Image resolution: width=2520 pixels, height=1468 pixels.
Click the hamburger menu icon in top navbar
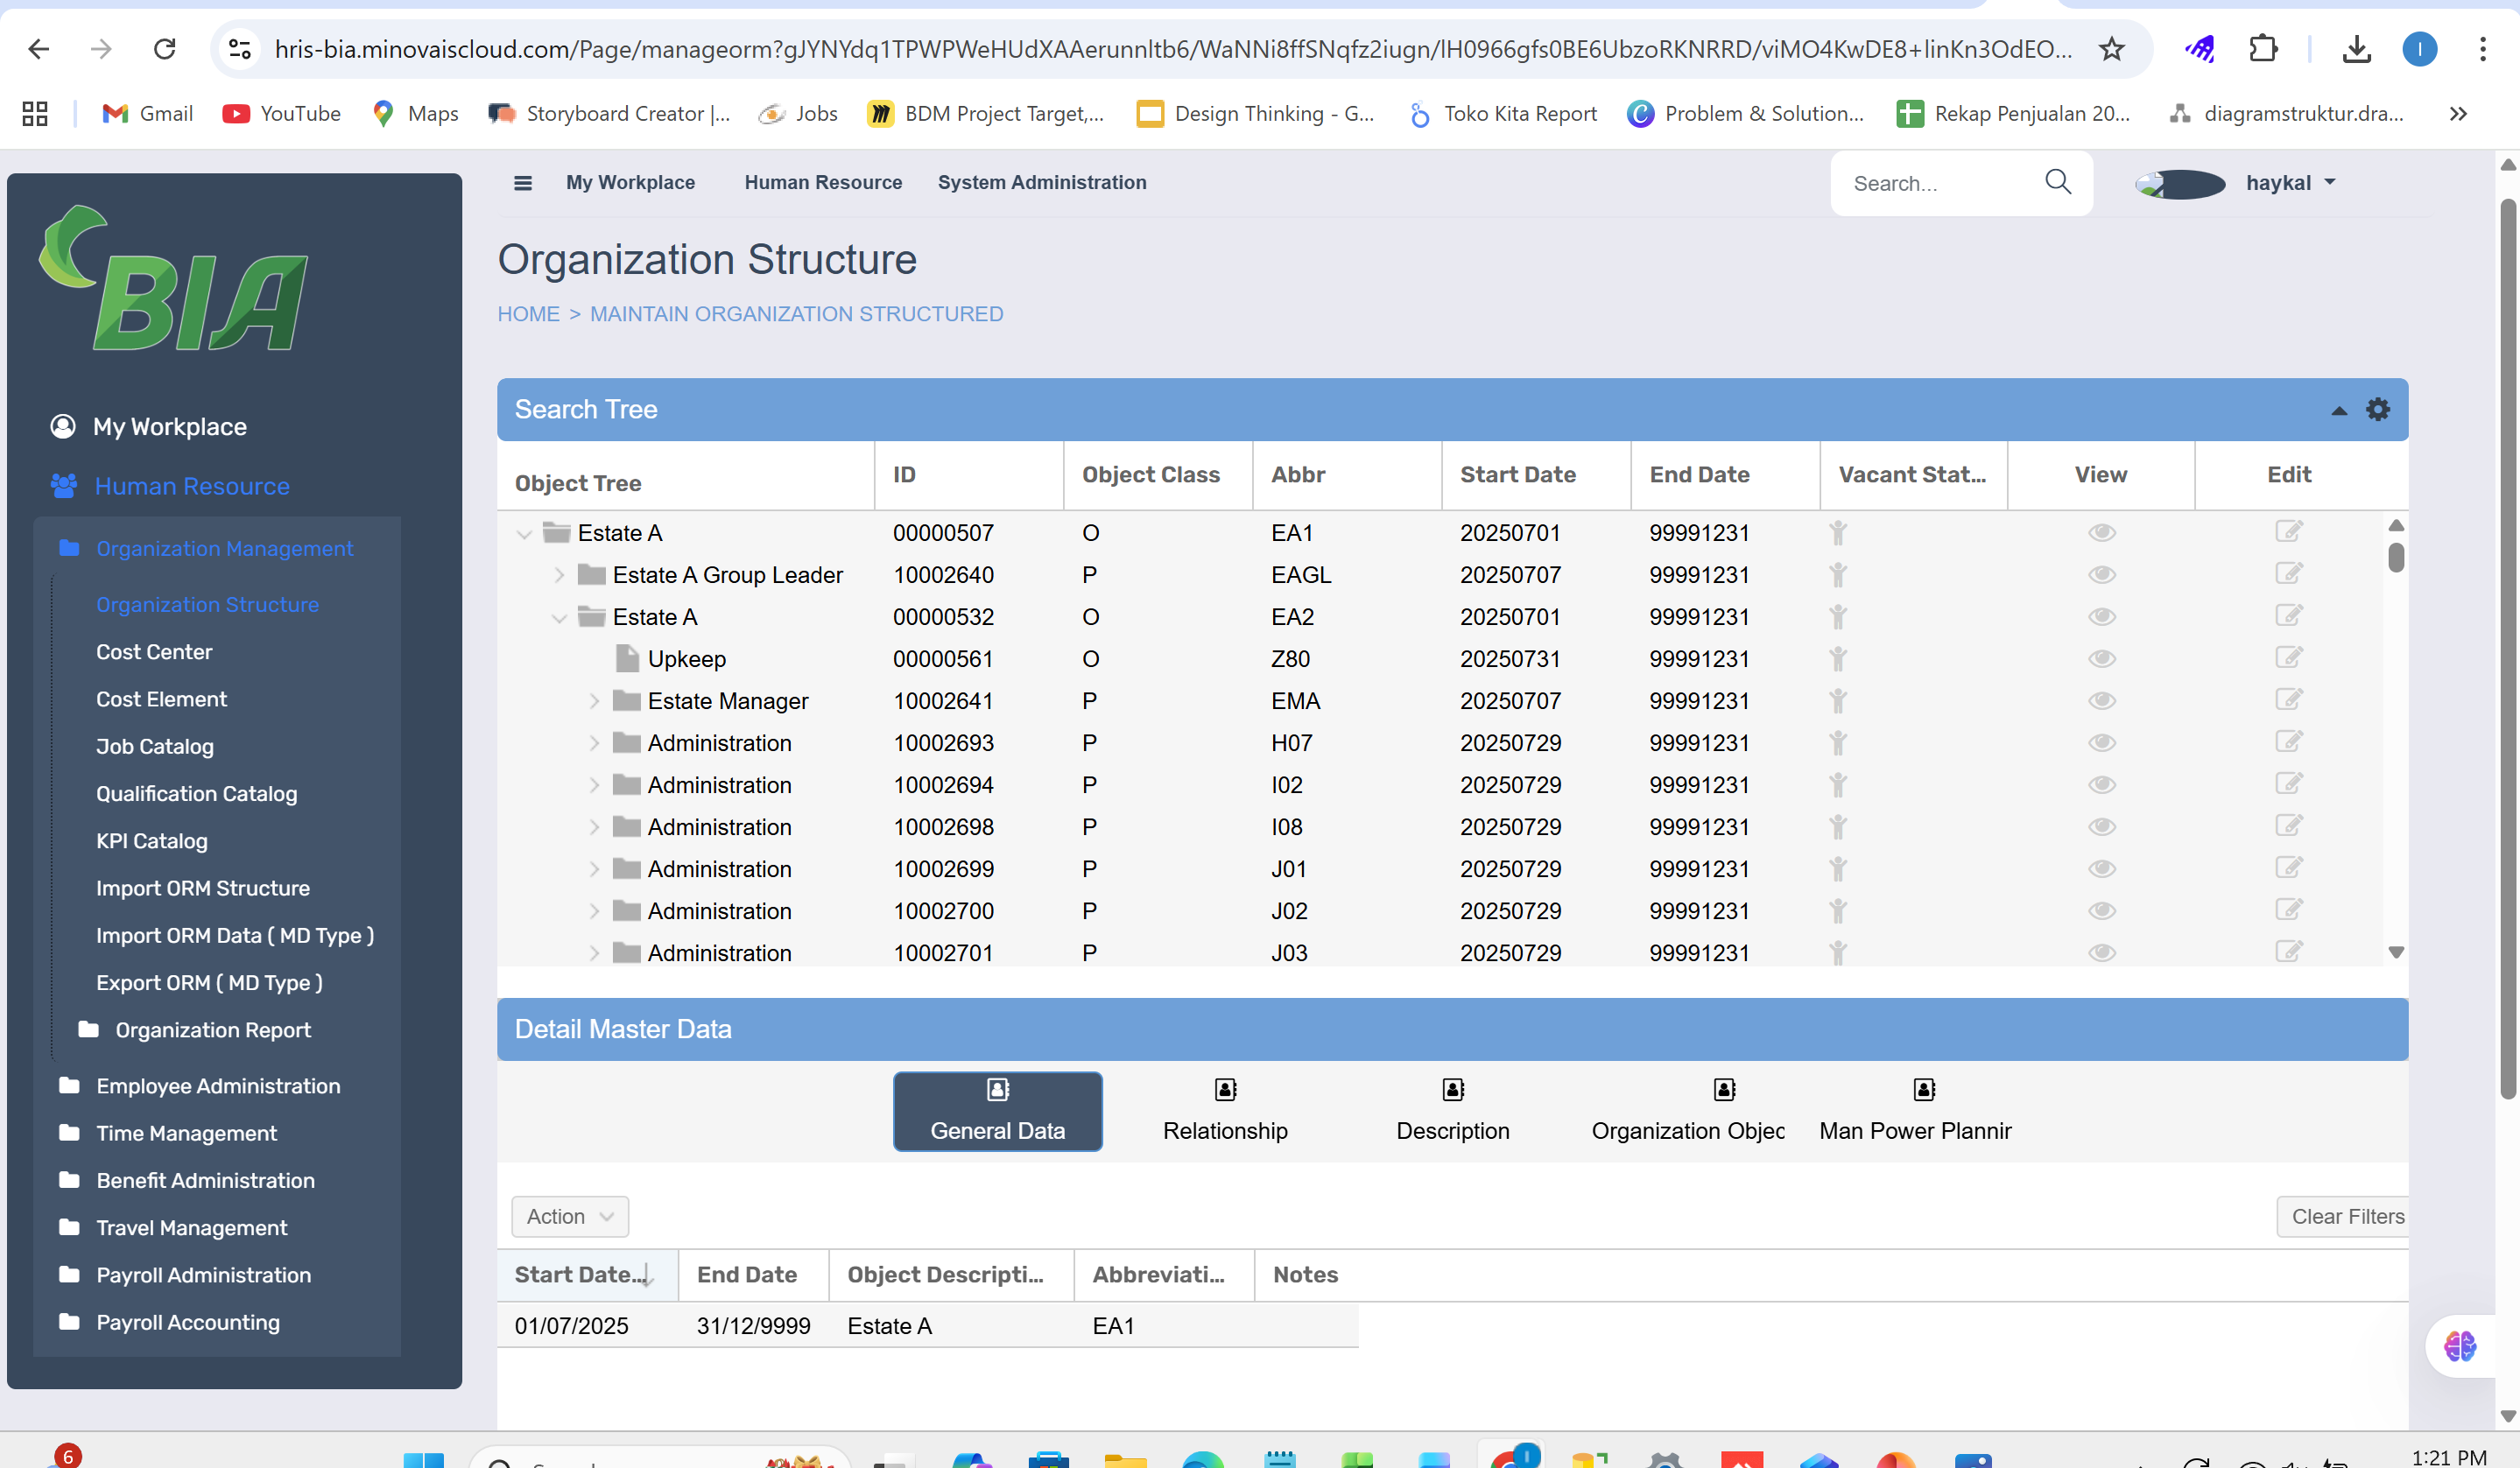click(522, 183)
